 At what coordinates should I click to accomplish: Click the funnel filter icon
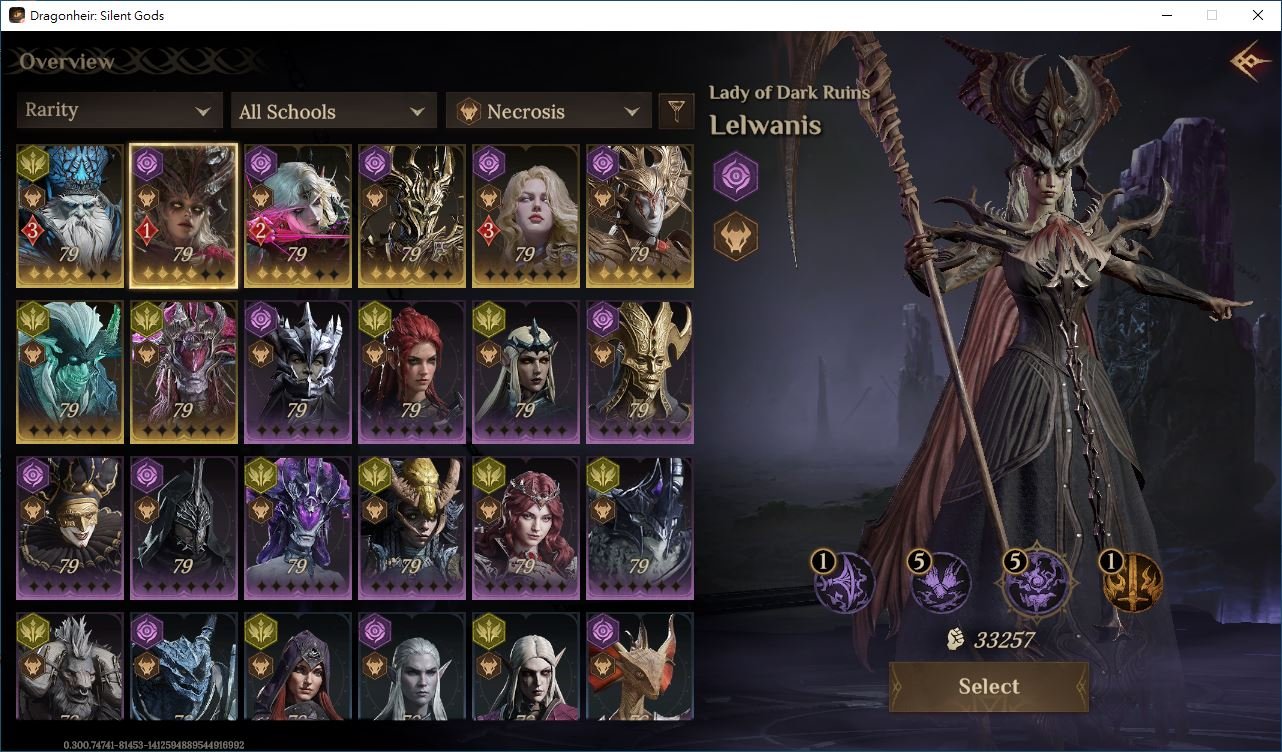677,110
